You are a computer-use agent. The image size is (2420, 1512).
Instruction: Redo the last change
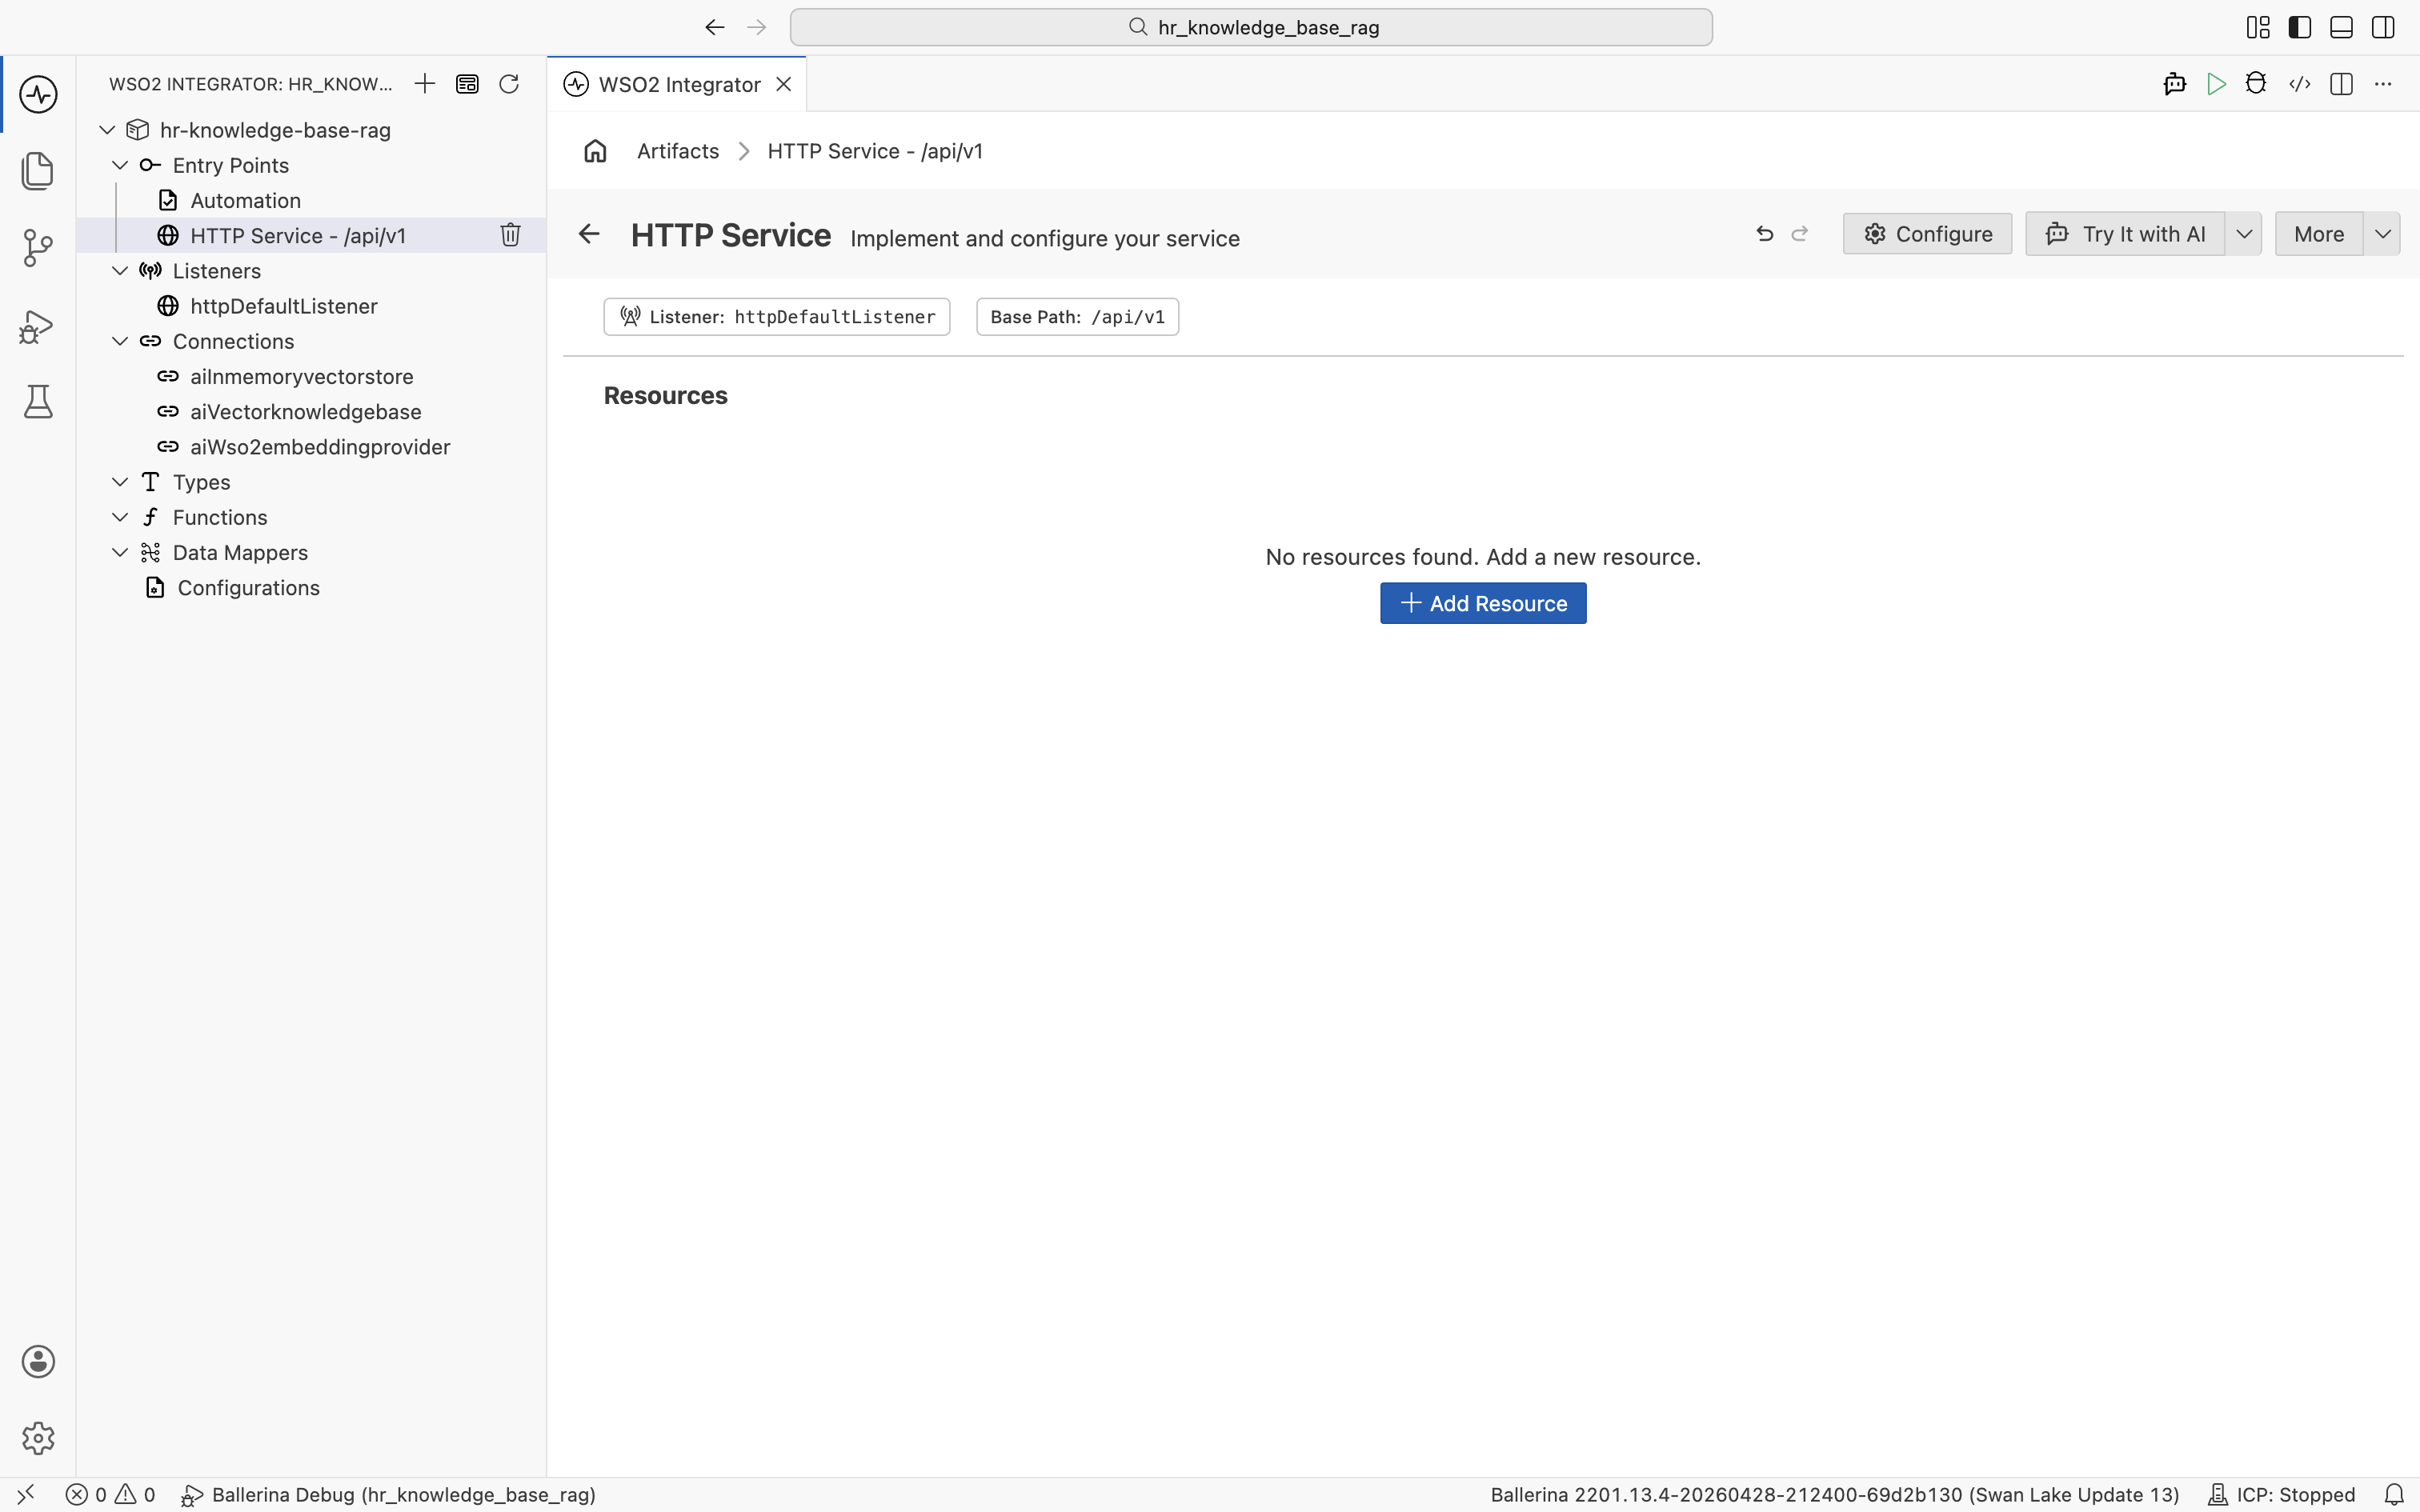point(1800,234)
